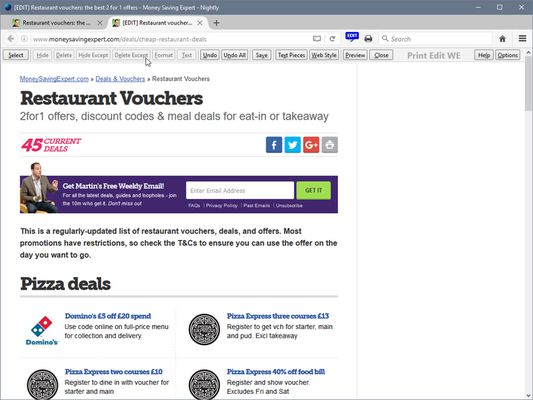533x400 pixels.
Task: Switch to first Restaurant vouchers tab
Action: click(57, 23)
